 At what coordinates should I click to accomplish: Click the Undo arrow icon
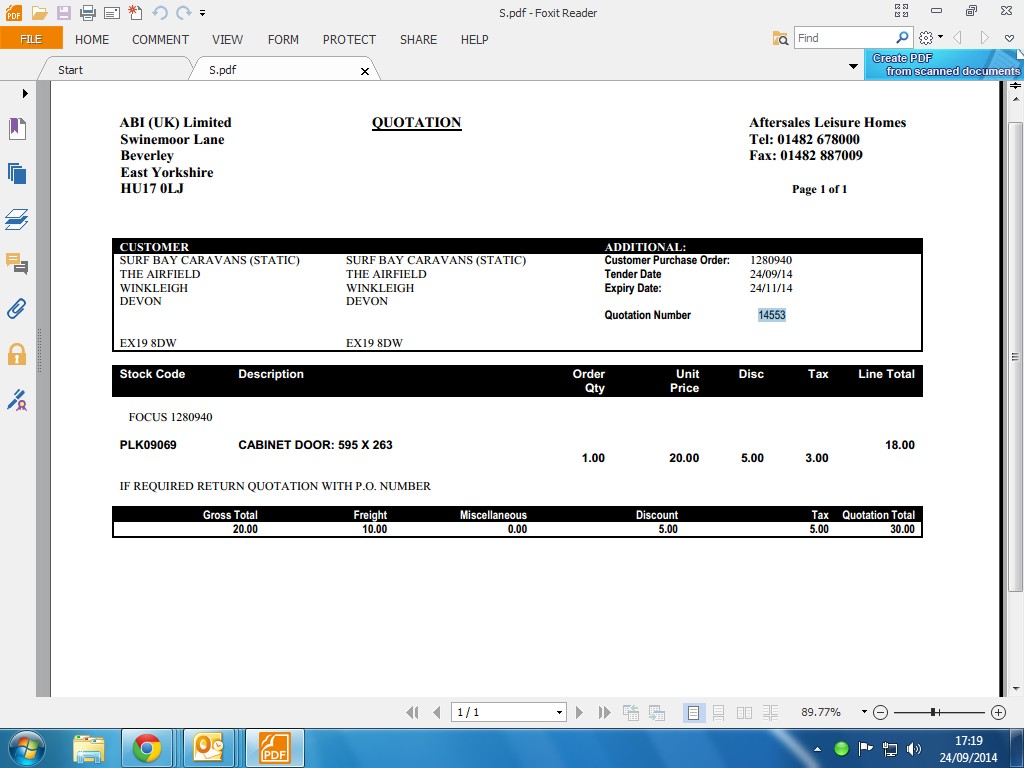[160, 13]
